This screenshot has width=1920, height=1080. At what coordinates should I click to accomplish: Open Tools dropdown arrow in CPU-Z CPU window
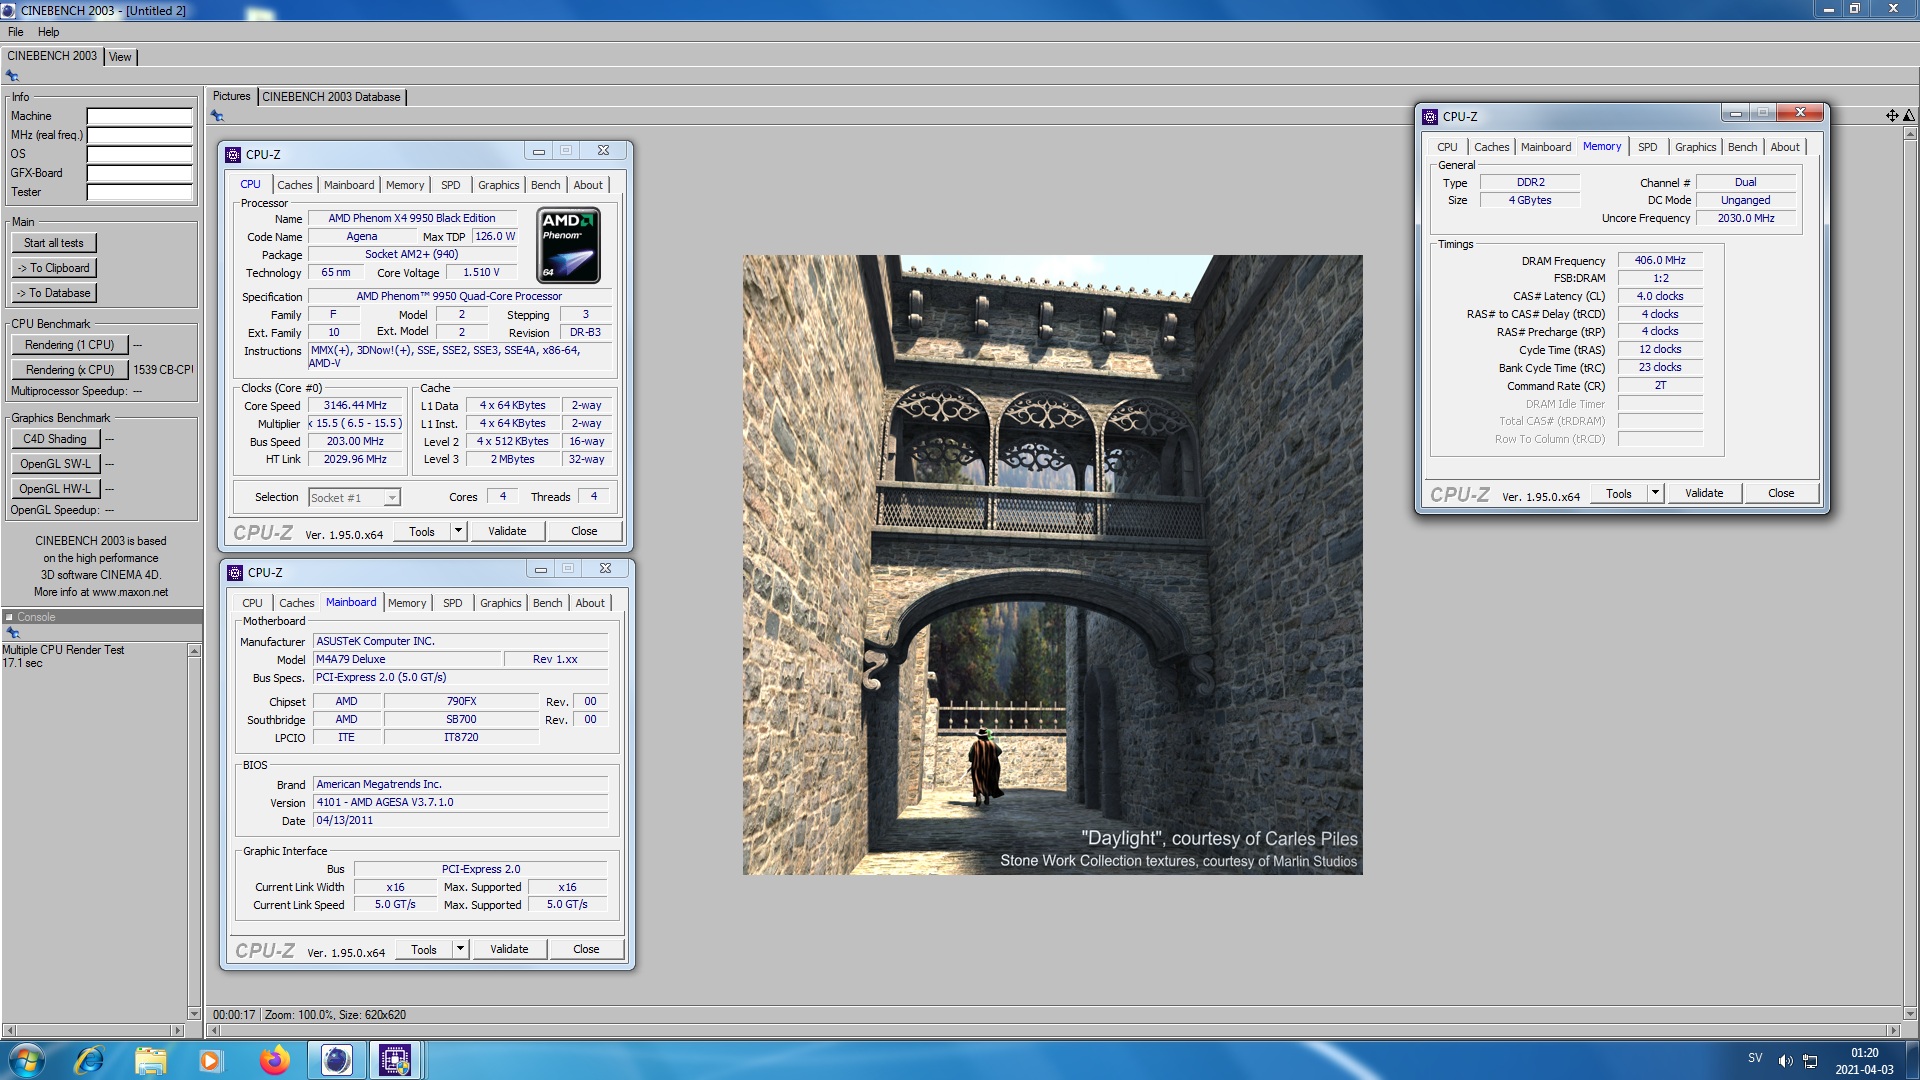pos(458,531)
